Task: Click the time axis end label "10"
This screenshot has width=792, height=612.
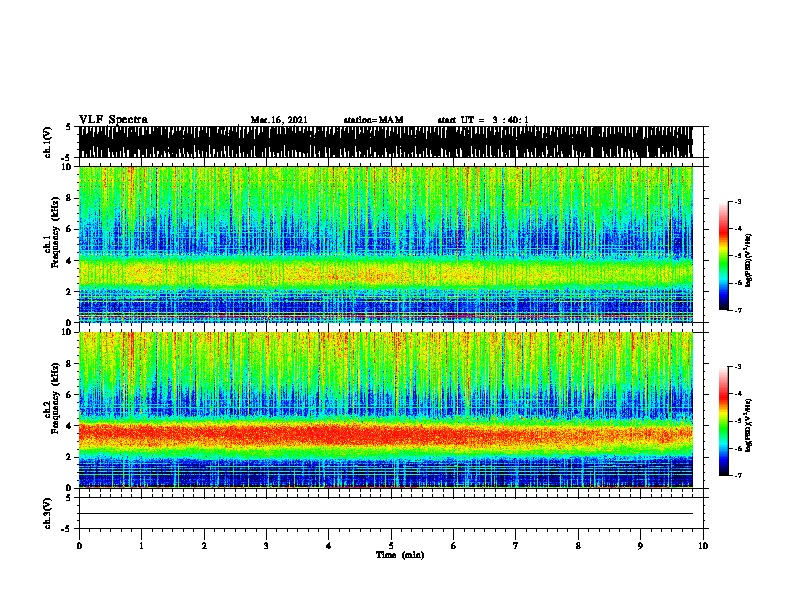Action: point(703,546)
